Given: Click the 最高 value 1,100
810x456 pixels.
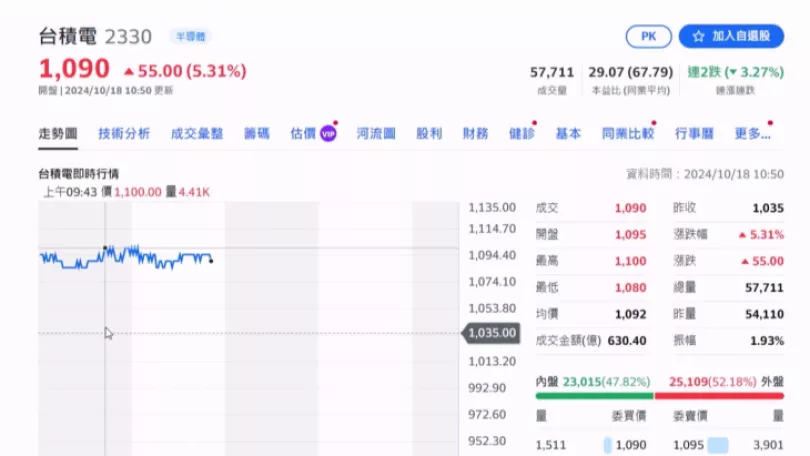Looking at the screenshot, I should [x=630, y=261].
